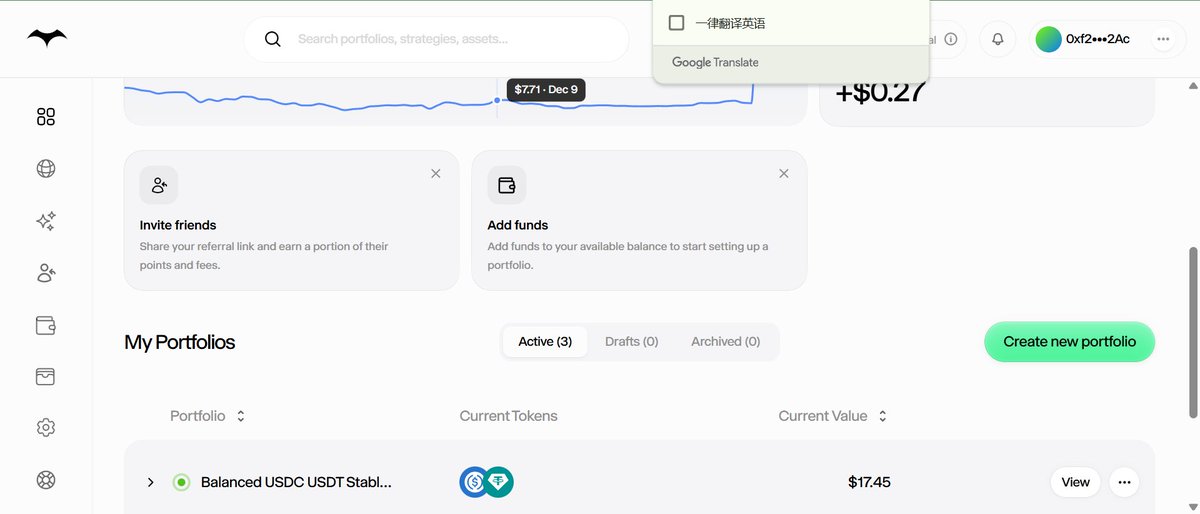The height and width of the screenshot is (514, 1200).
Task: Click the Add funds wallet icon
Action: pos(507,185)
